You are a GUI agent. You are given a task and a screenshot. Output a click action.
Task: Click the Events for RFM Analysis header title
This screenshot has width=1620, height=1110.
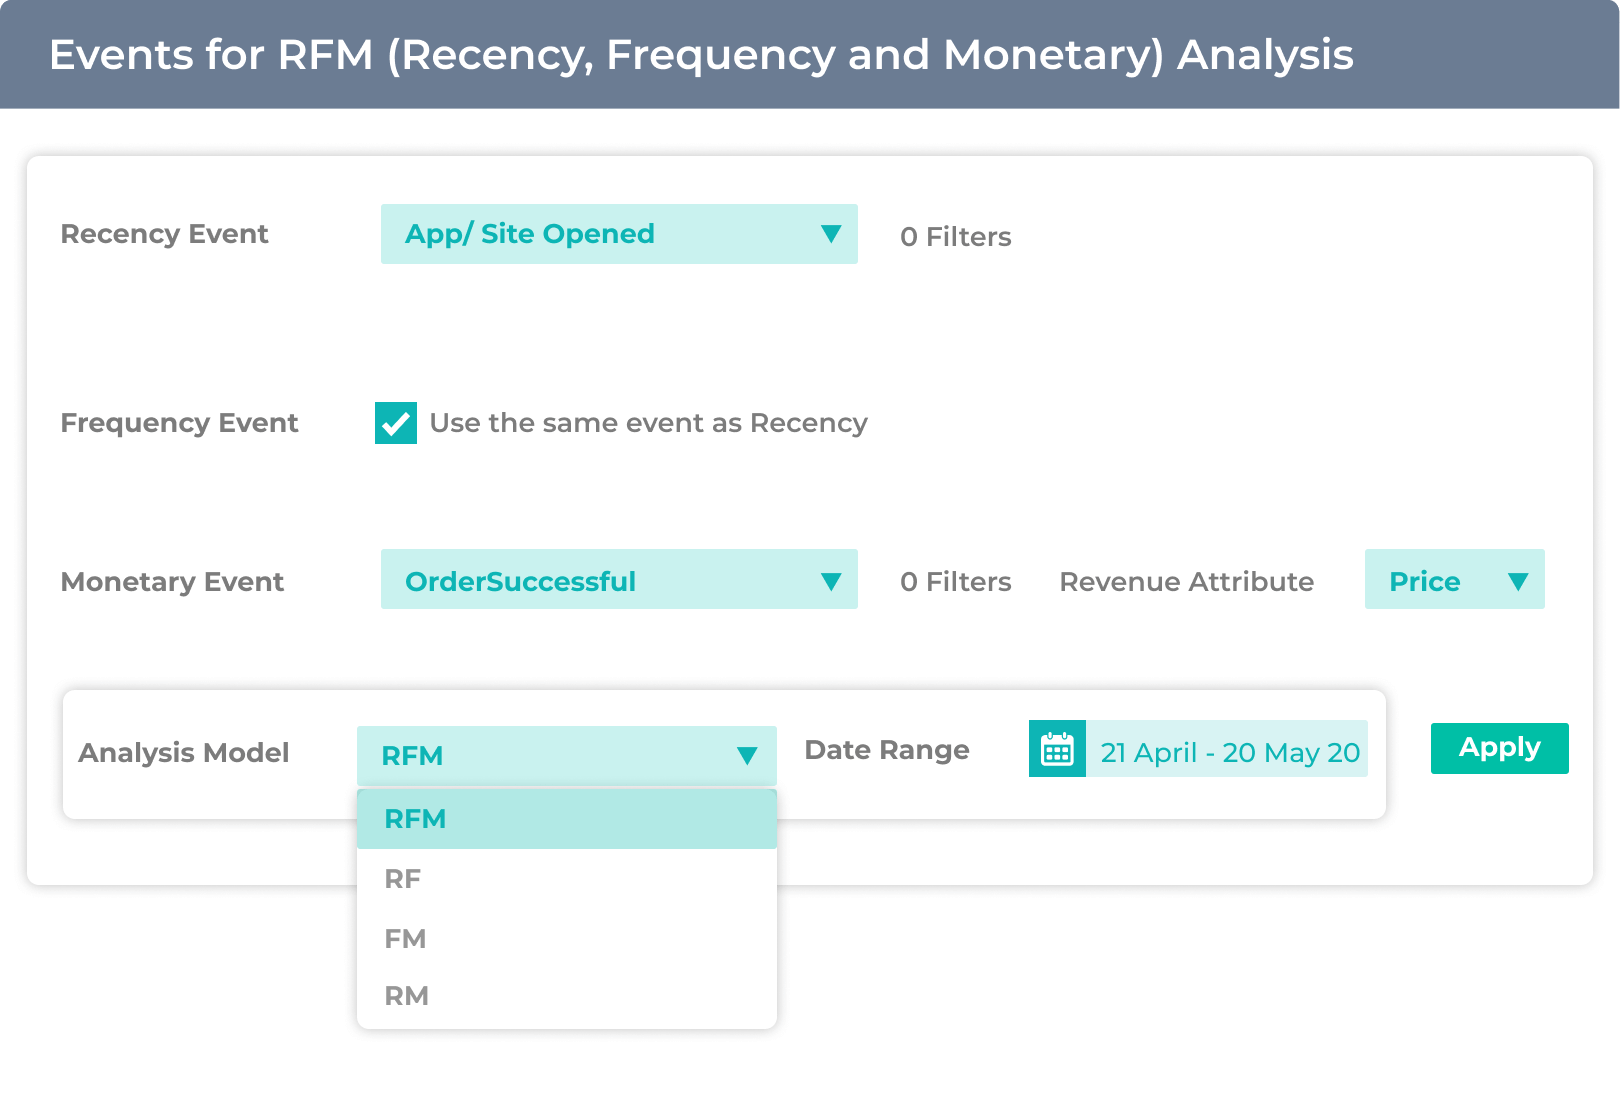701,55
